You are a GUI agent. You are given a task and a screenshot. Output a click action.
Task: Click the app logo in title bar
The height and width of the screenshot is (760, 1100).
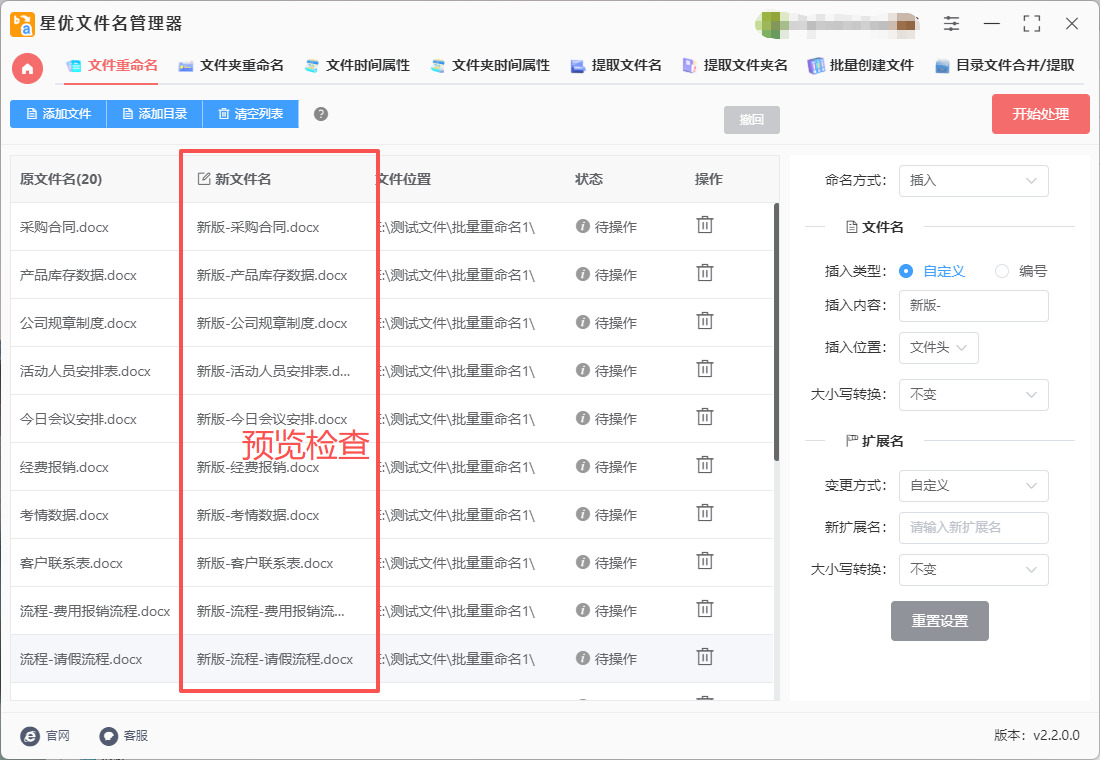pos(22,24)
